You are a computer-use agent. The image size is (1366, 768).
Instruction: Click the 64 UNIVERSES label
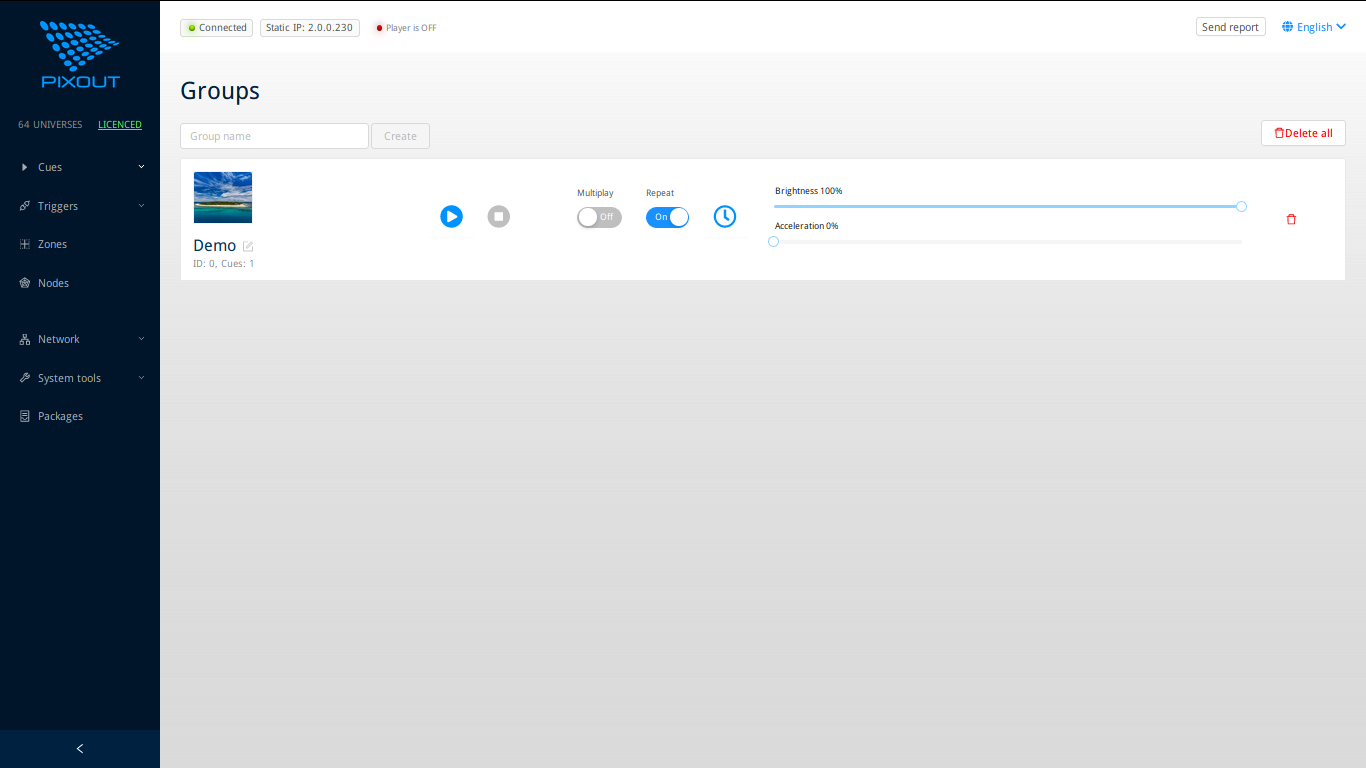[50, 125]
